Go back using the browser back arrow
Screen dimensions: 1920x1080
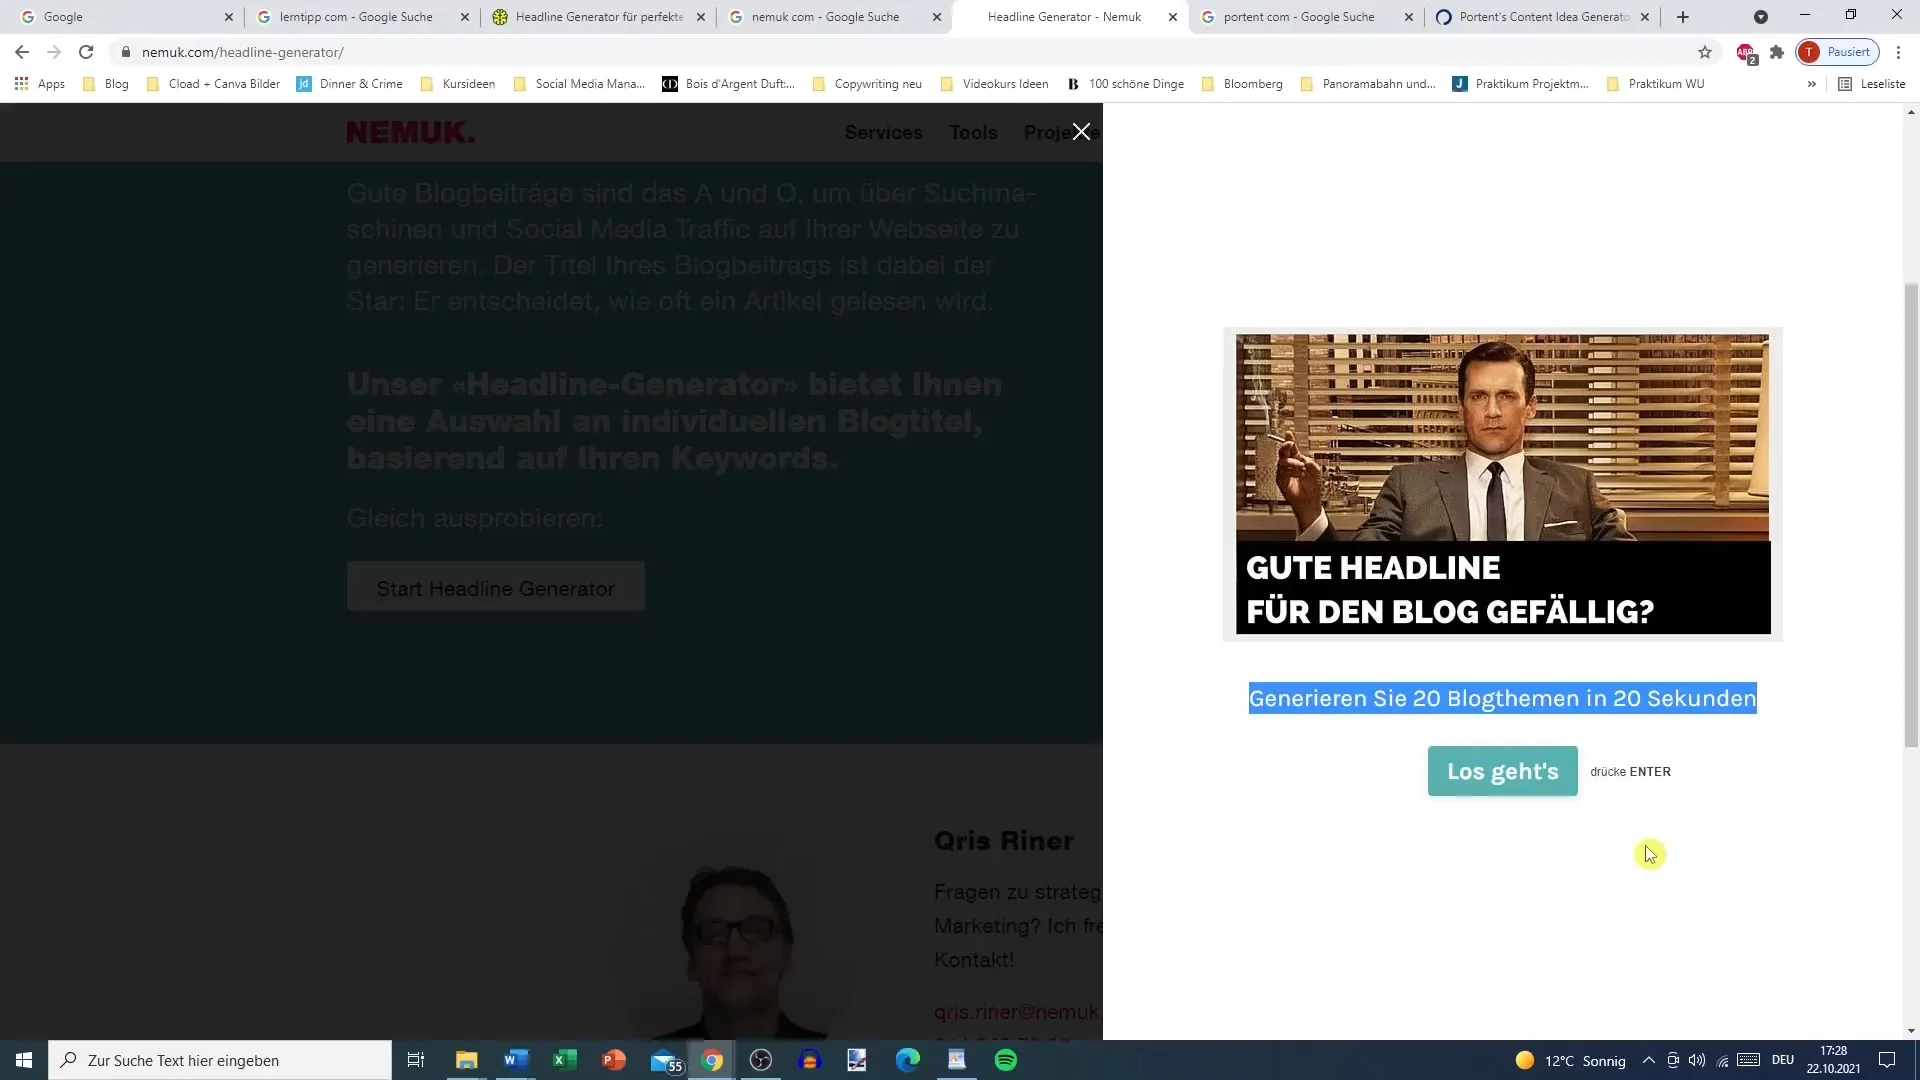pos(22,52)
